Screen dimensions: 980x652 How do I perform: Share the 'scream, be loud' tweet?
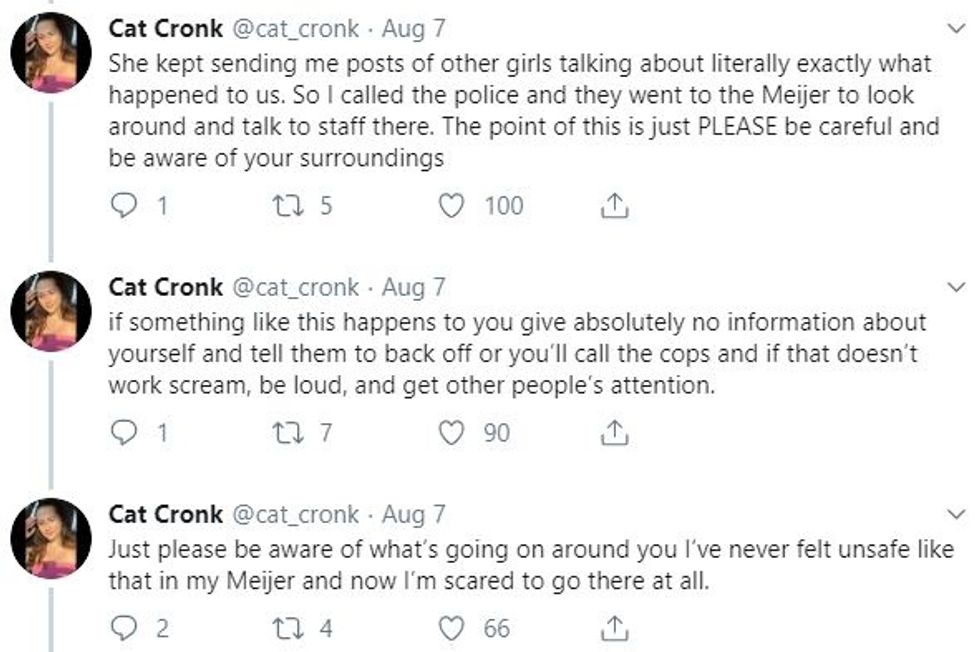point(613,433)
